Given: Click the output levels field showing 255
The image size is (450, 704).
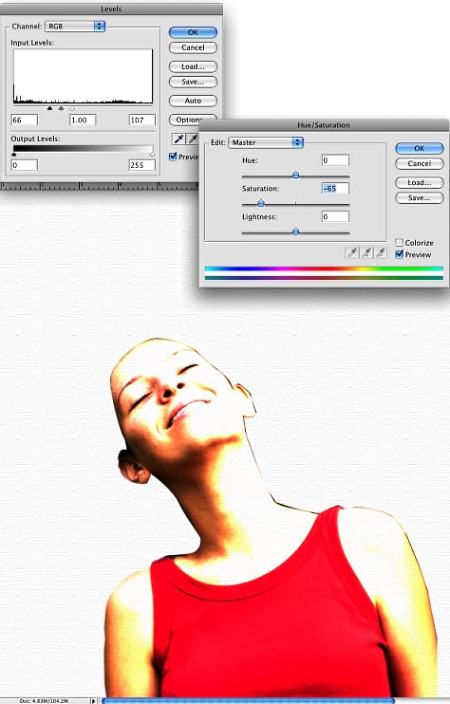Looking at the screenshot, I should [142, 165].
